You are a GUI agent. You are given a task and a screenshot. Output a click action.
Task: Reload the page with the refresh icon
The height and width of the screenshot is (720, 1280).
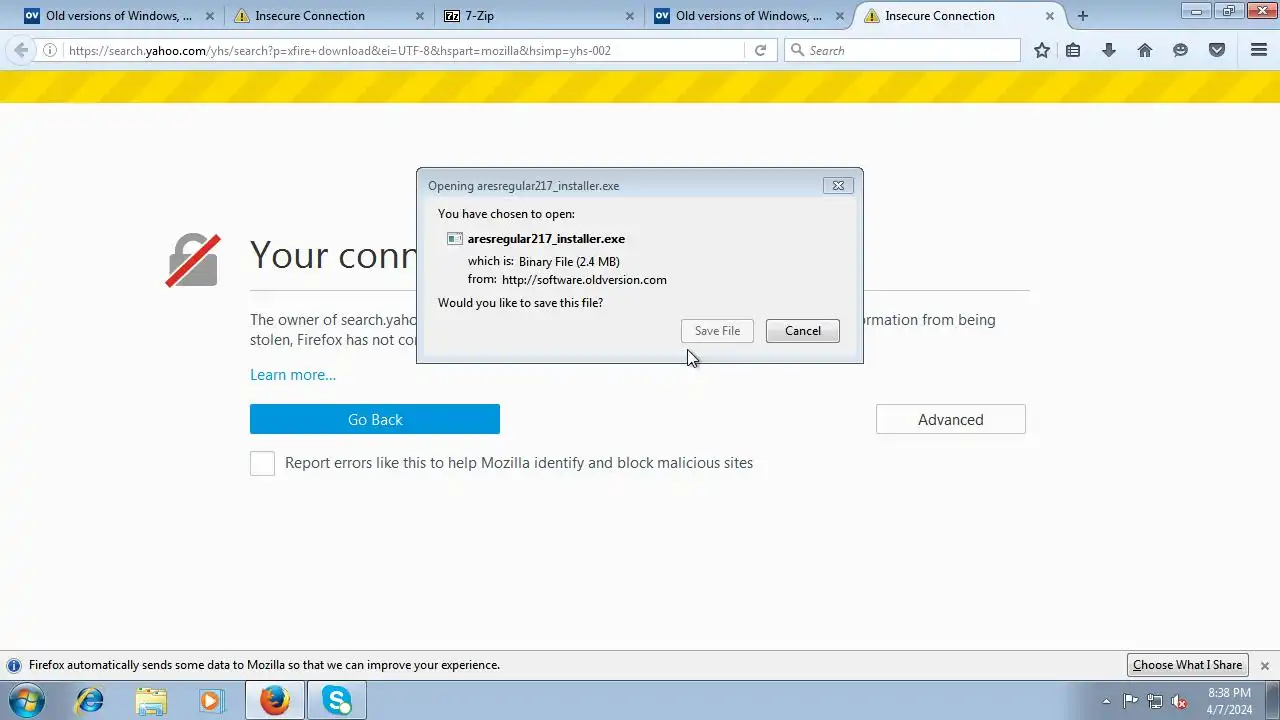click(760, 50)
